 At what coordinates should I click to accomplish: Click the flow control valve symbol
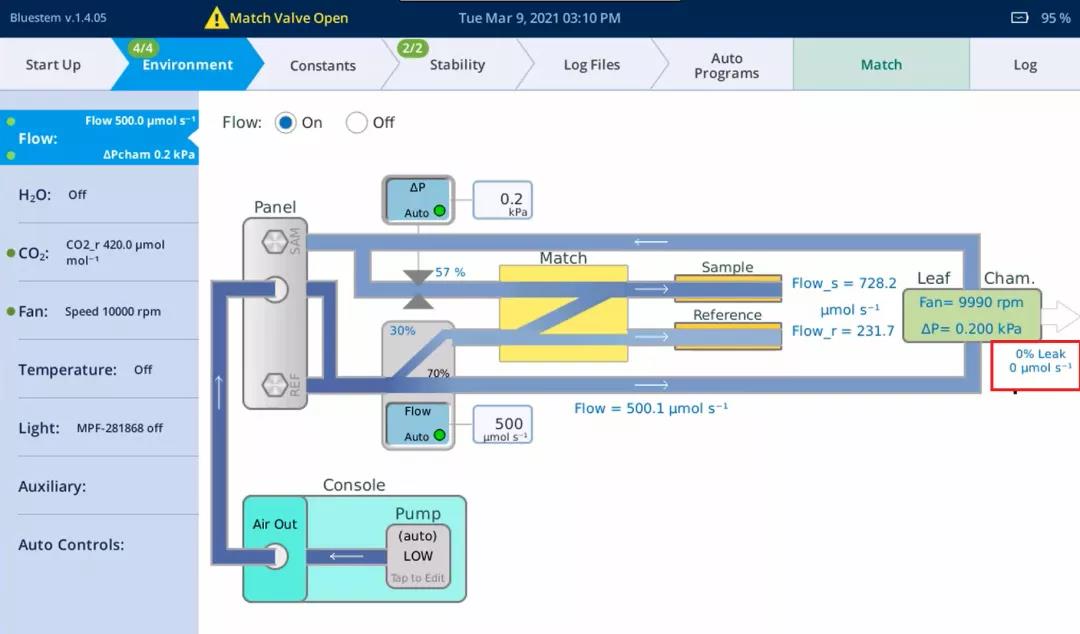click(417, 288)
